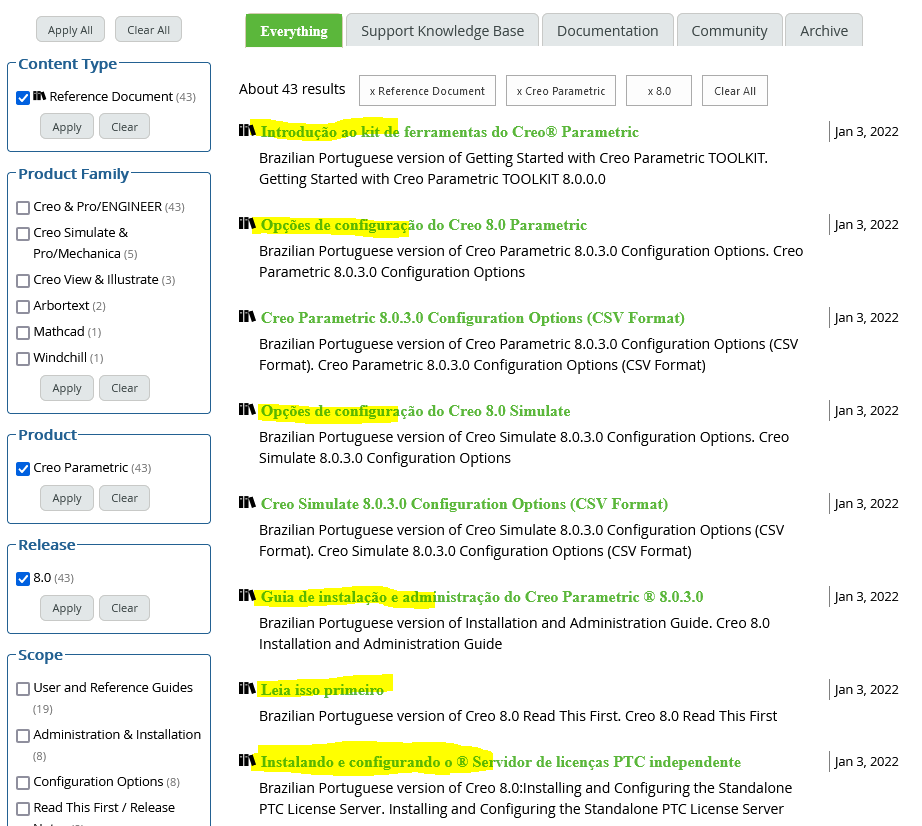The width and height of the screenshot is (922, 826).
Task: Remove the x 8.0 filter chip
Action: (659, 91)
